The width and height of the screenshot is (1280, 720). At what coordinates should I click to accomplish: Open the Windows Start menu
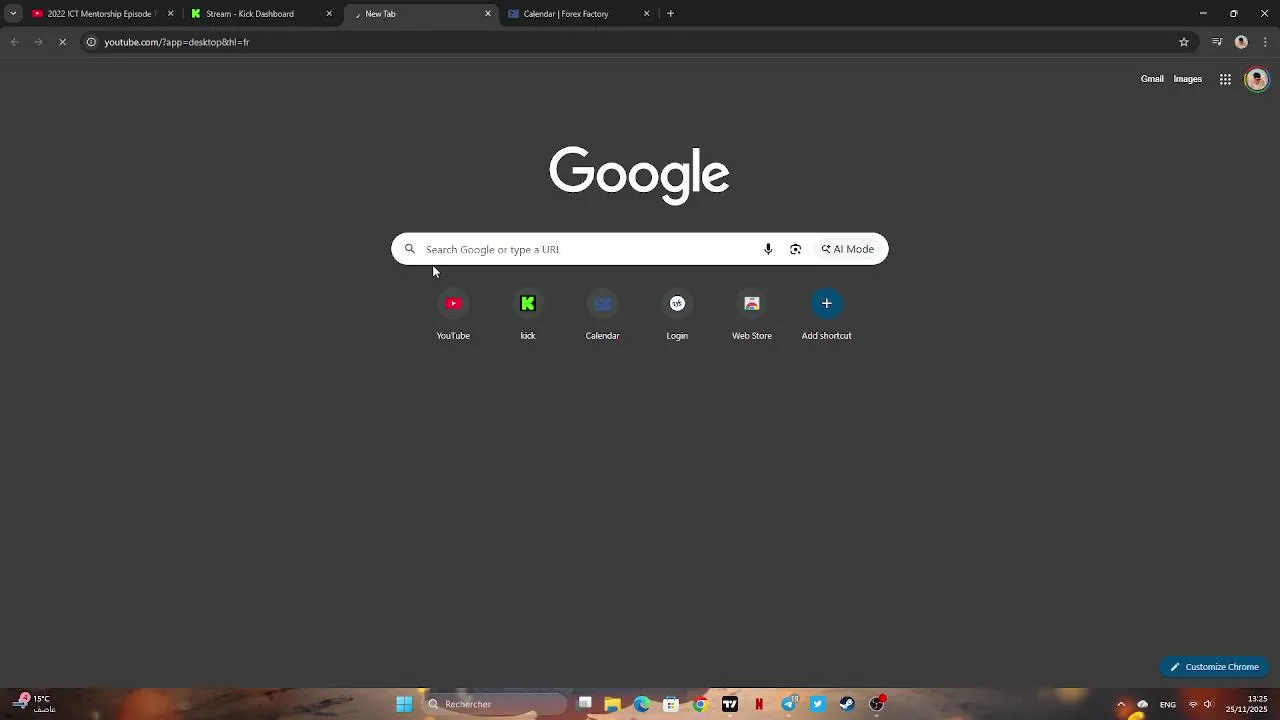coord(404,704)
